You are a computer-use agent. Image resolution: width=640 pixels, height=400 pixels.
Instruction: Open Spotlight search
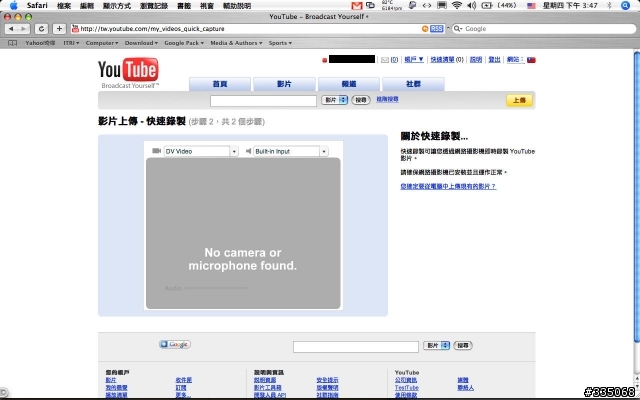[x=625, y=5]
